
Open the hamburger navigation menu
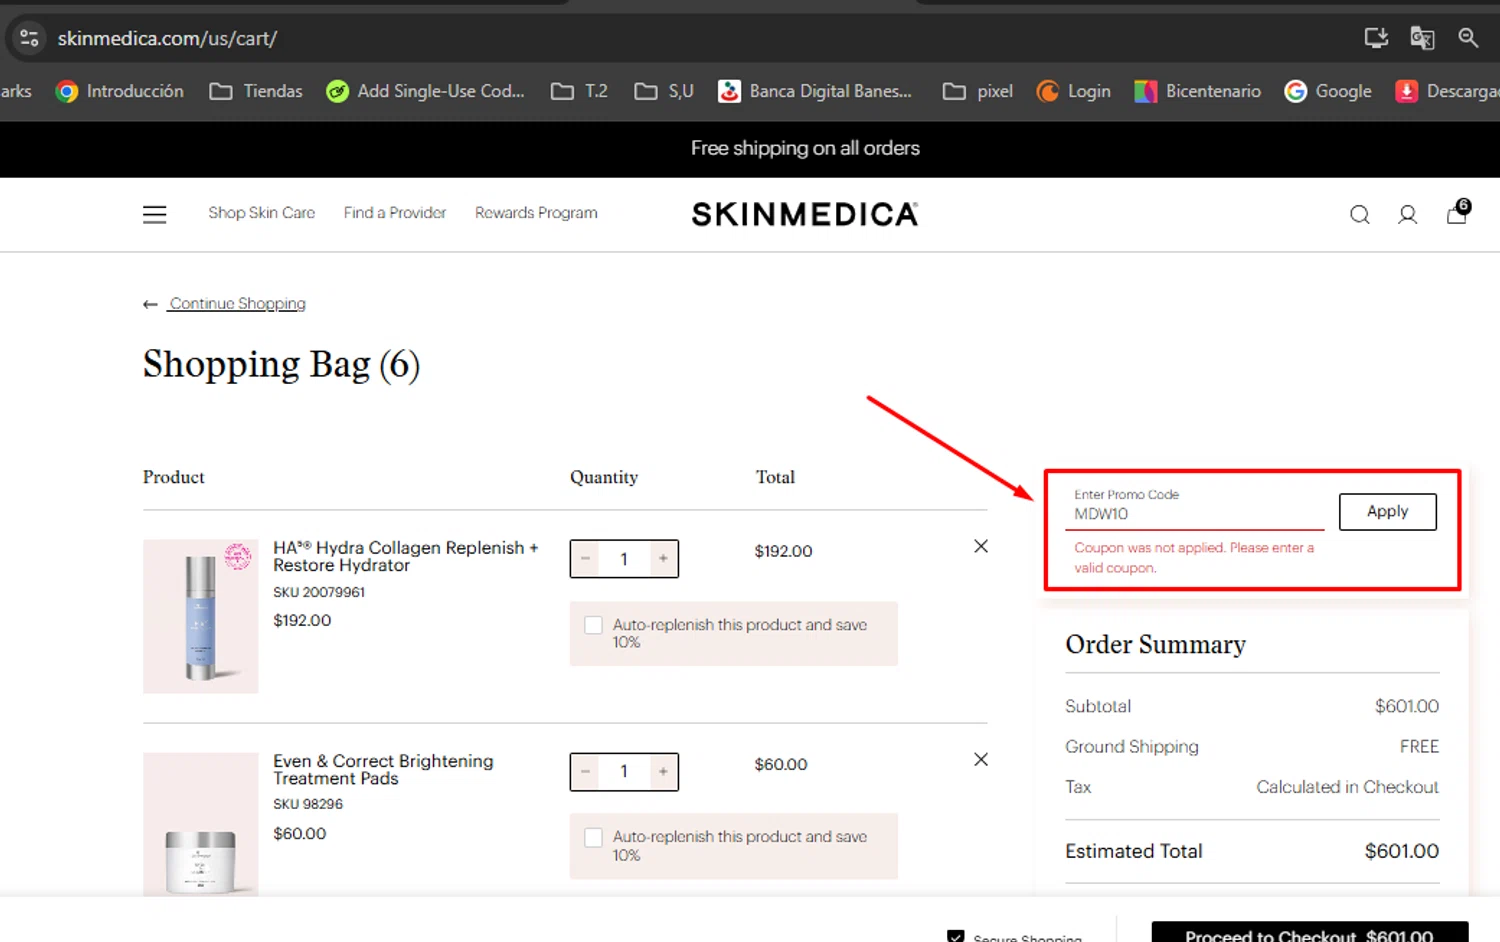click(154, 214)
